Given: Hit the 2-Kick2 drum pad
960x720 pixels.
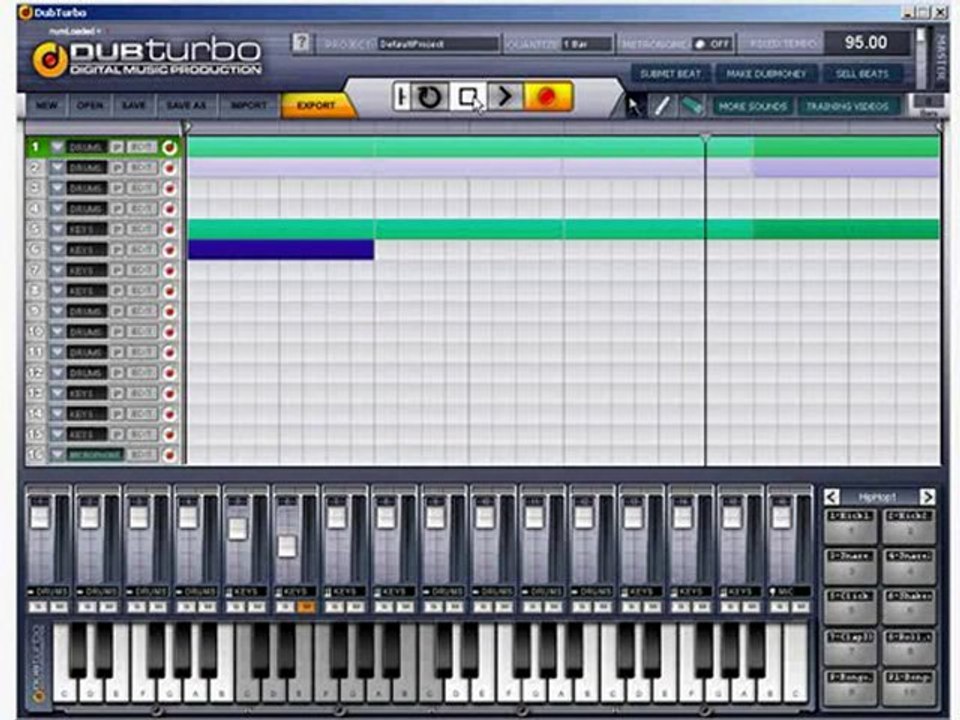Looking at the screenshot, I should (x=909, y=526).
